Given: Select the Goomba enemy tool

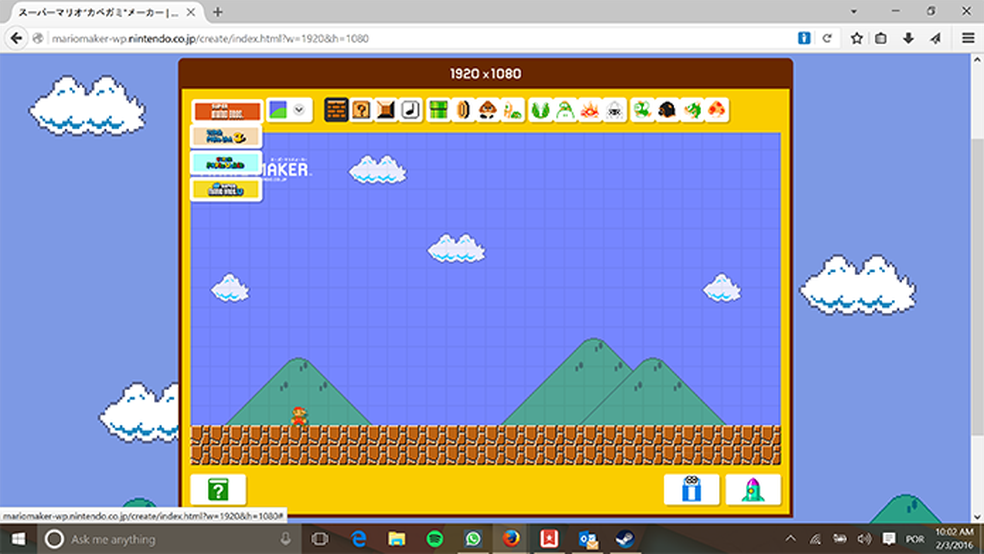Looking at the screenshot, I should point(488,110).
